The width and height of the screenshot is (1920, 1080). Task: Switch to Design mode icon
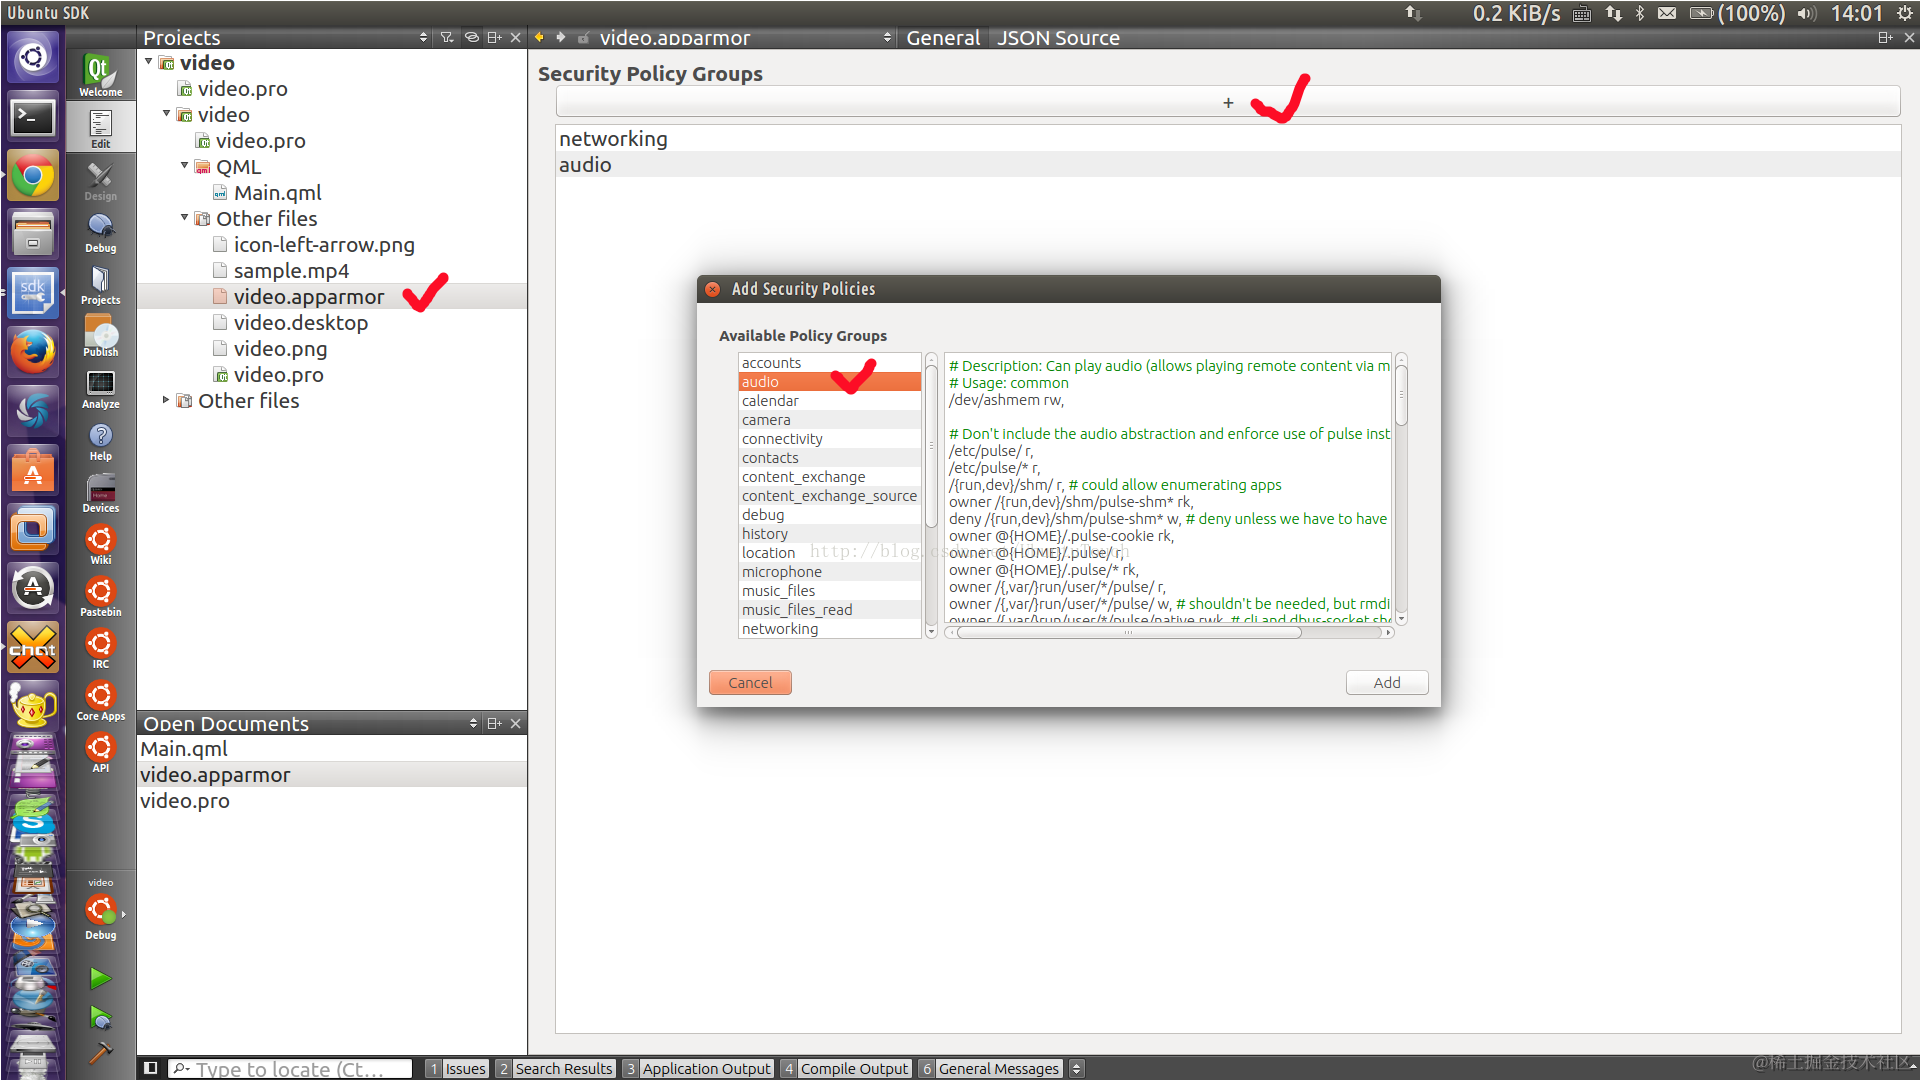100,180
